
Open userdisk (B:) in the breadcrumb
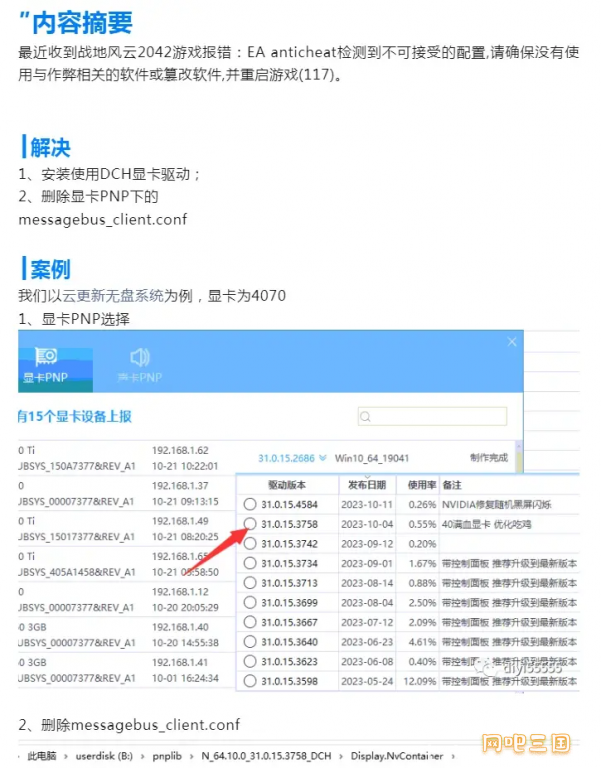pyautogui.click(x=104, y=756)
